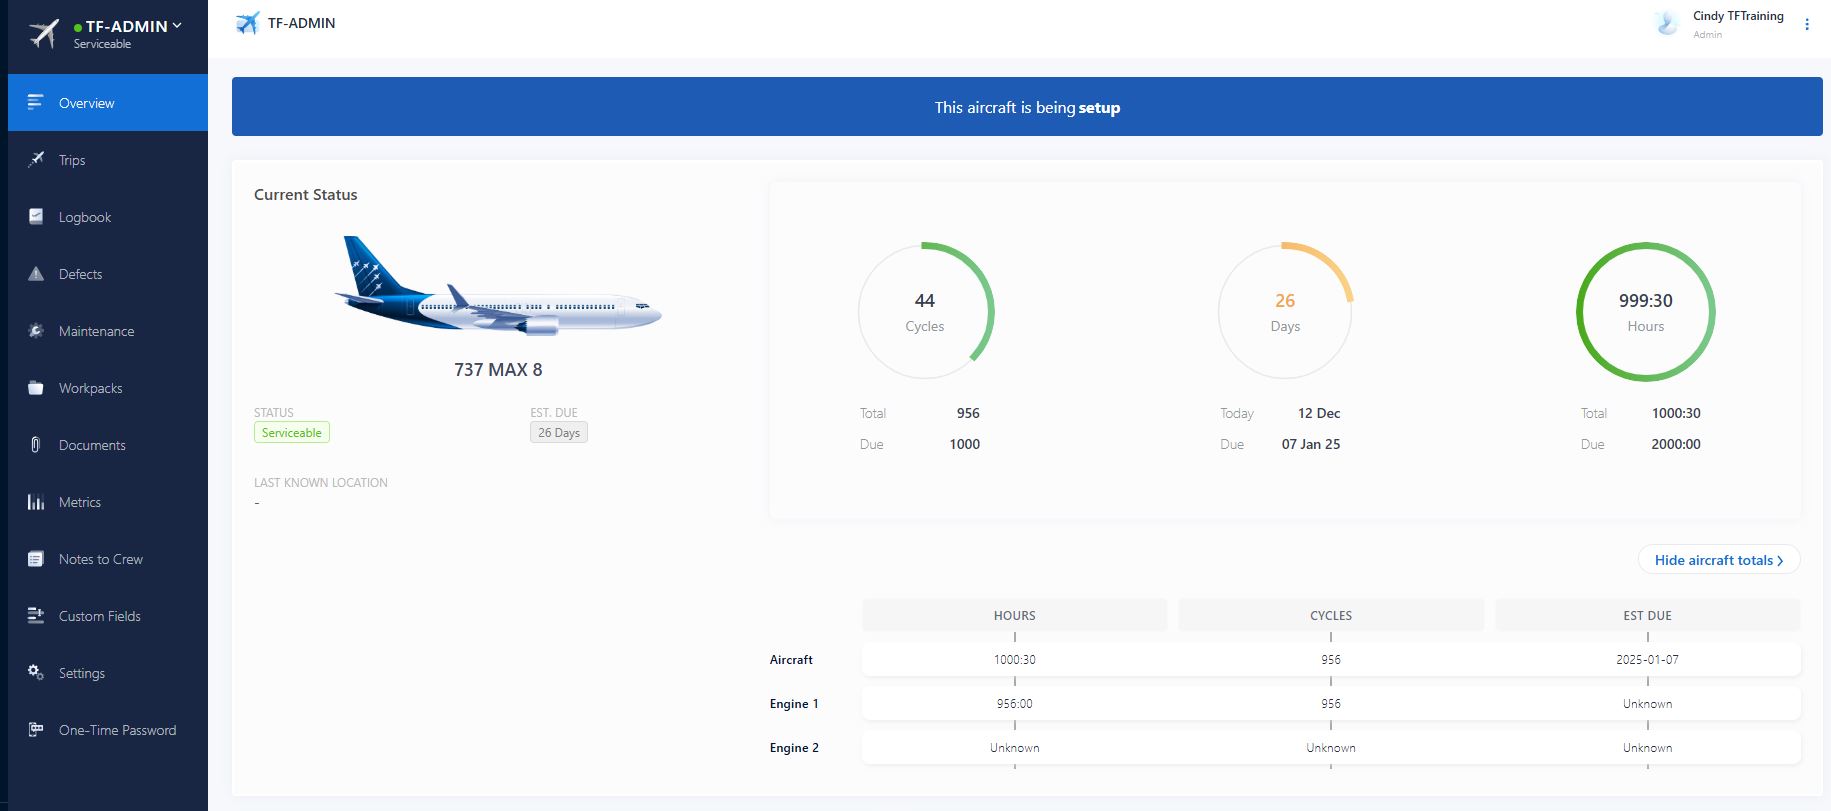Click the Defects warning triangle icon
Viewport: 1831px width, 811px height.
[x=36, y=274]
